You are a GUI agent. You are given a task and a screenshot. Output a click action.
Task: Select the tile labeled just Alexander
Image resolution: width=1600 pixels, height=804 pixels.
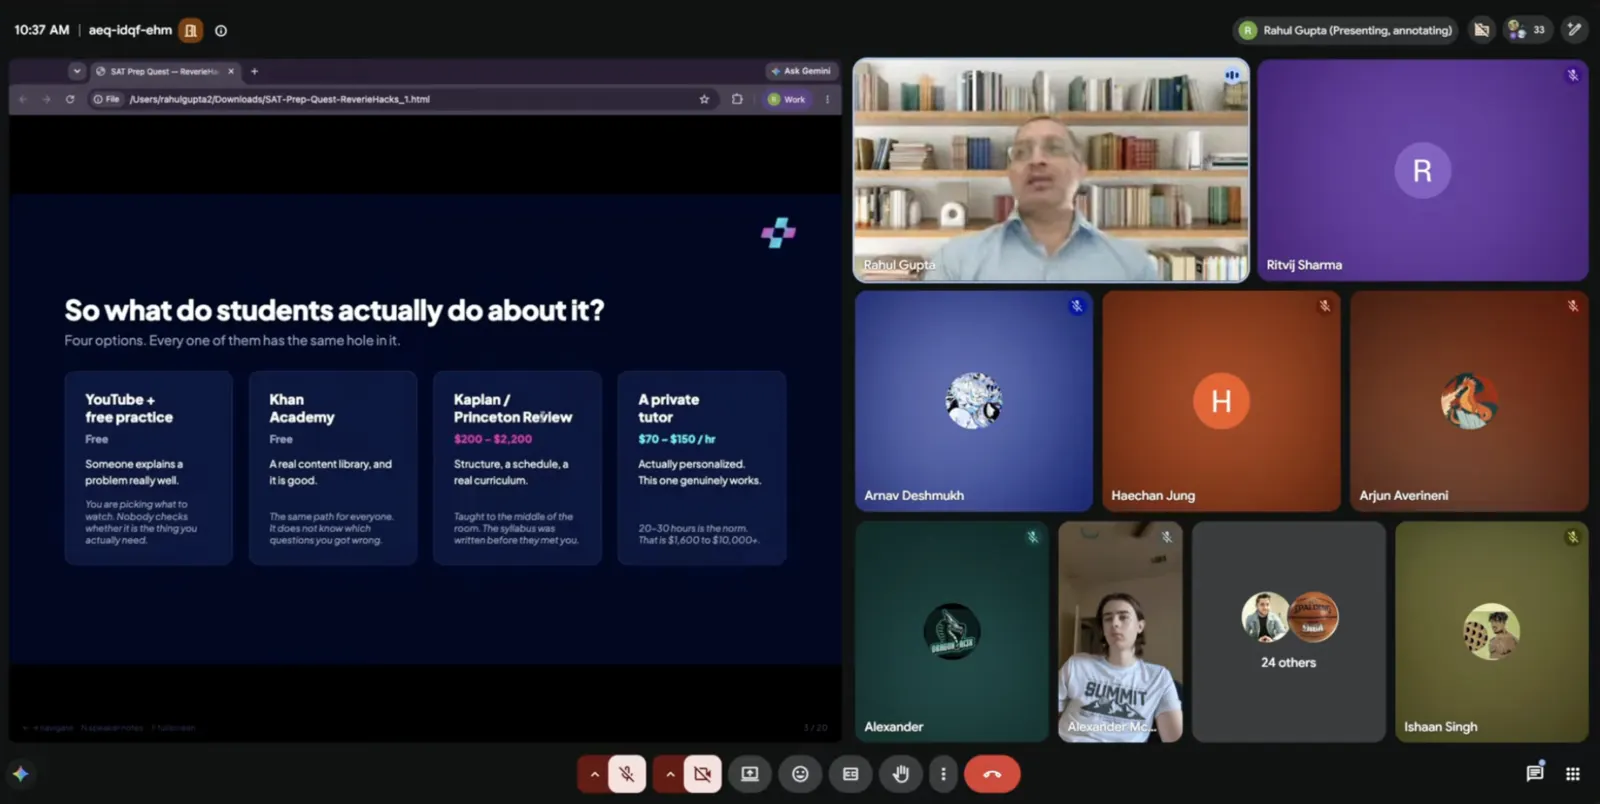952,632
